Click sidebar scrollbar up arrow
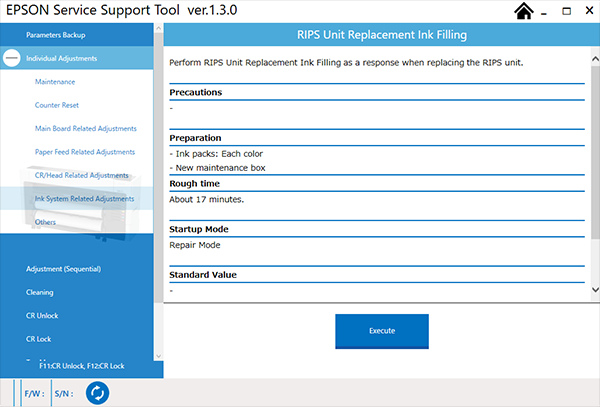Image resolution: width=600 pixels, height=407 pixels. (x=158, y=28)
